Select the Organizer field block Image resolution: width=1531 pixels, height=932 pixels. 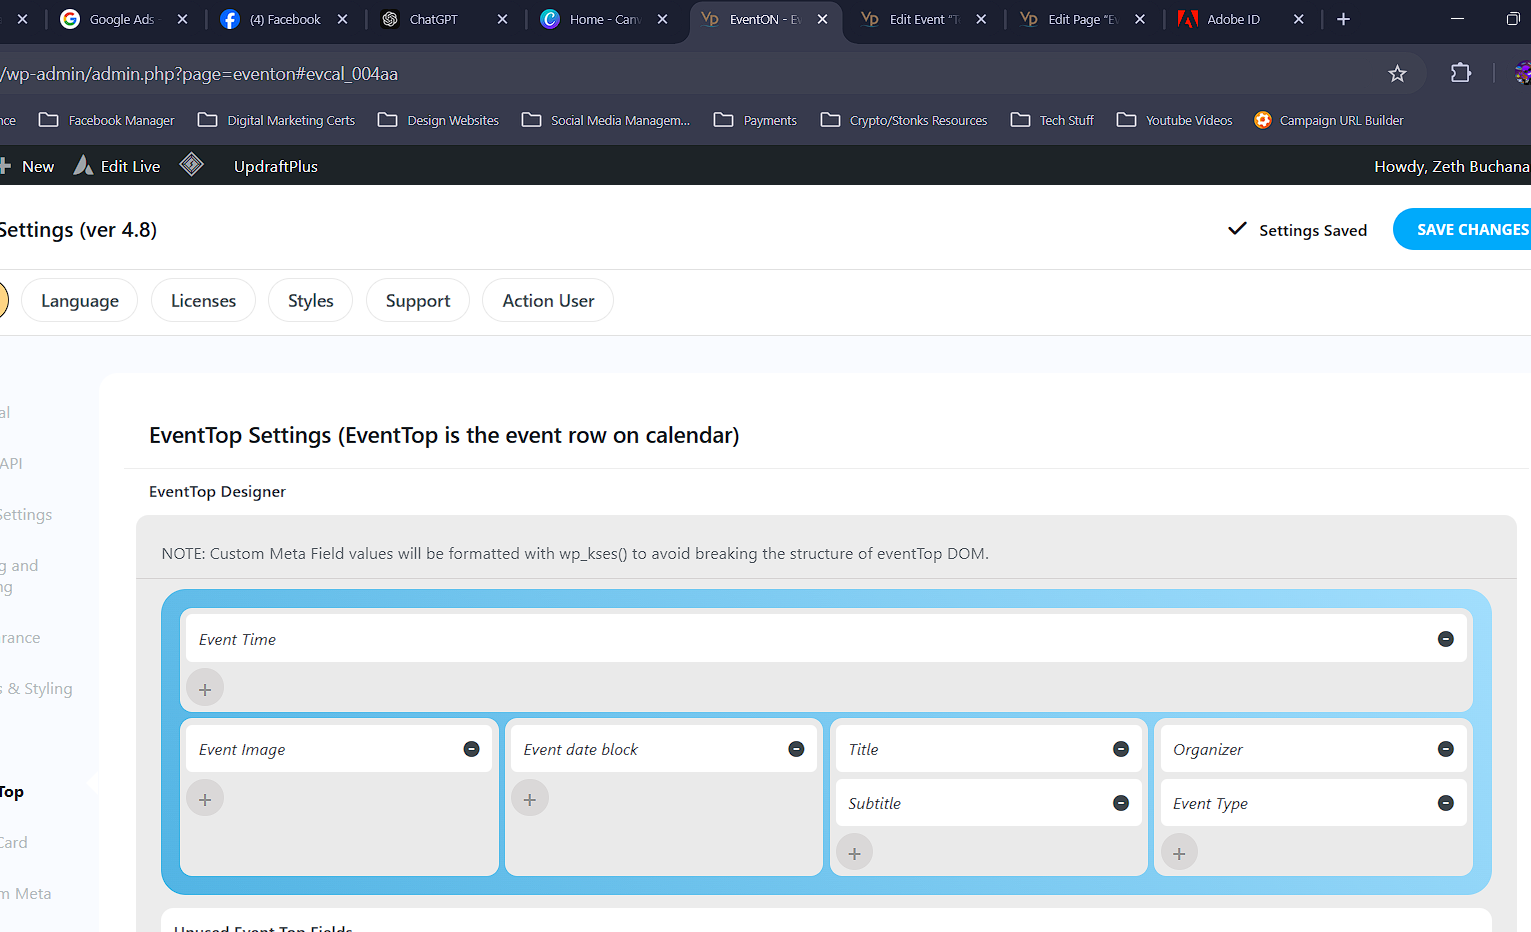[1313, 749]
